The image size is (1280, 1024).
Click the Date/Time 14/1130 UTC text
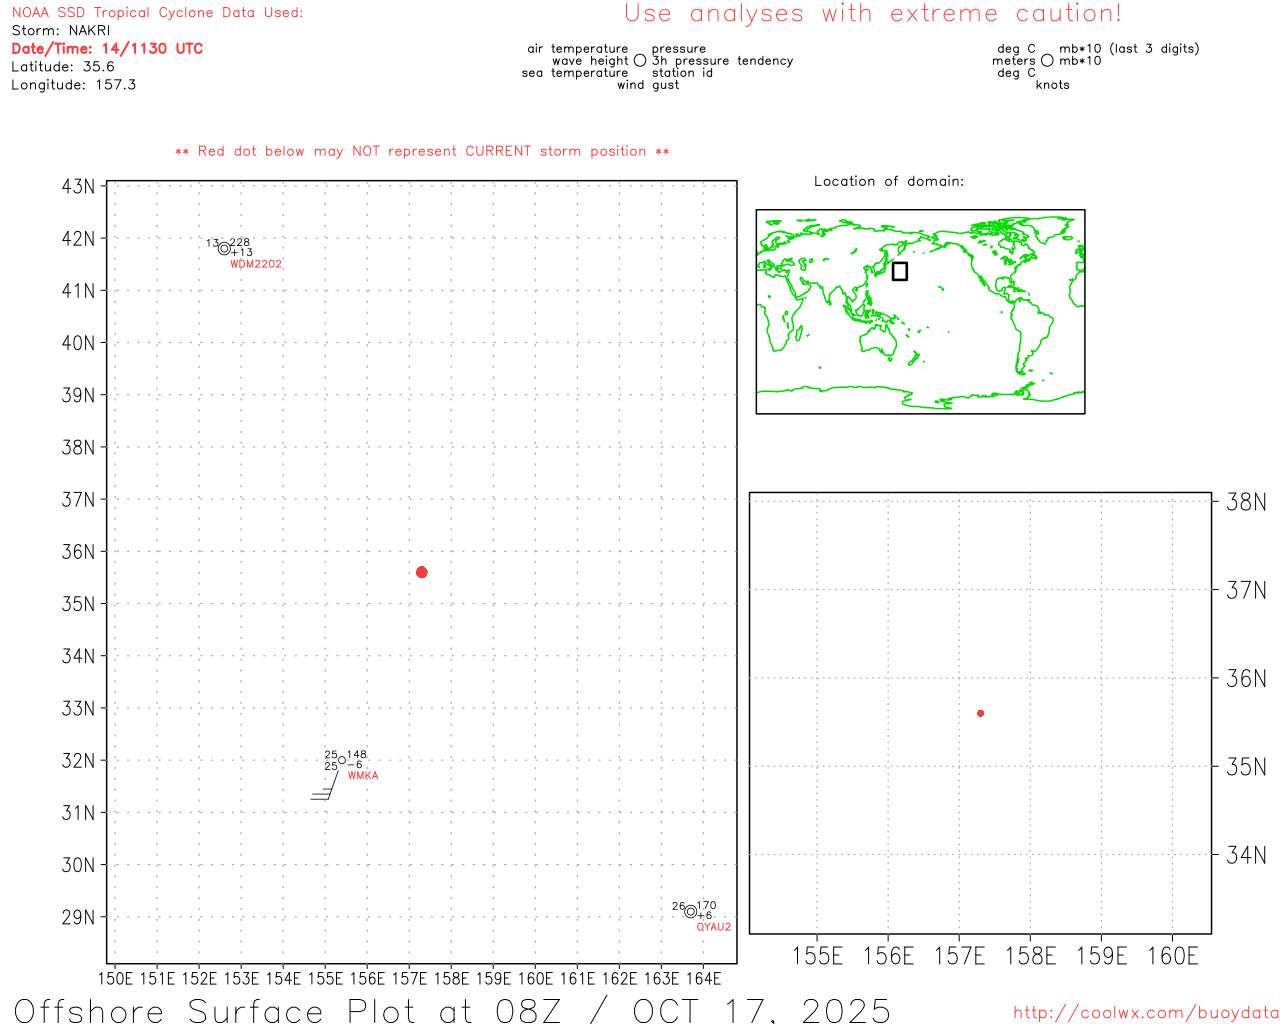click(107, 48)
